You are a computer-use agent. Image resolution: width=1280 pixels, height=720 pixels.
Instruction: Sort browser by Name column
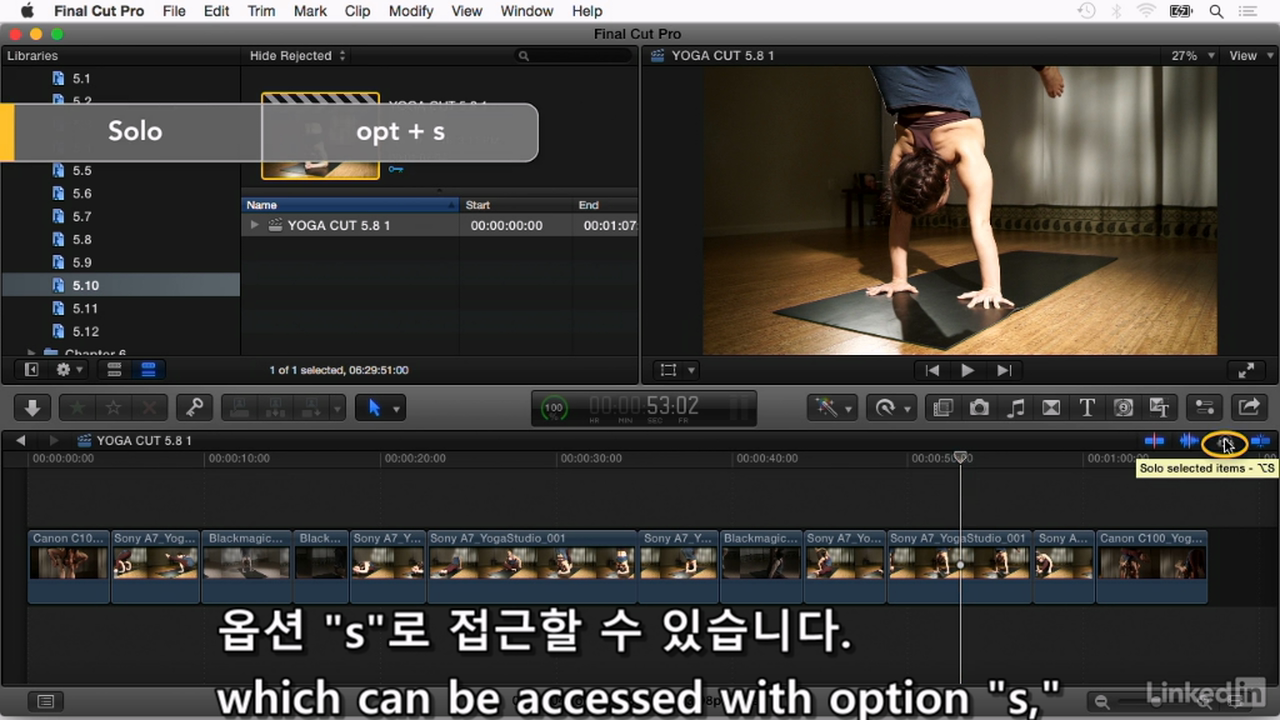pos(350,205)
